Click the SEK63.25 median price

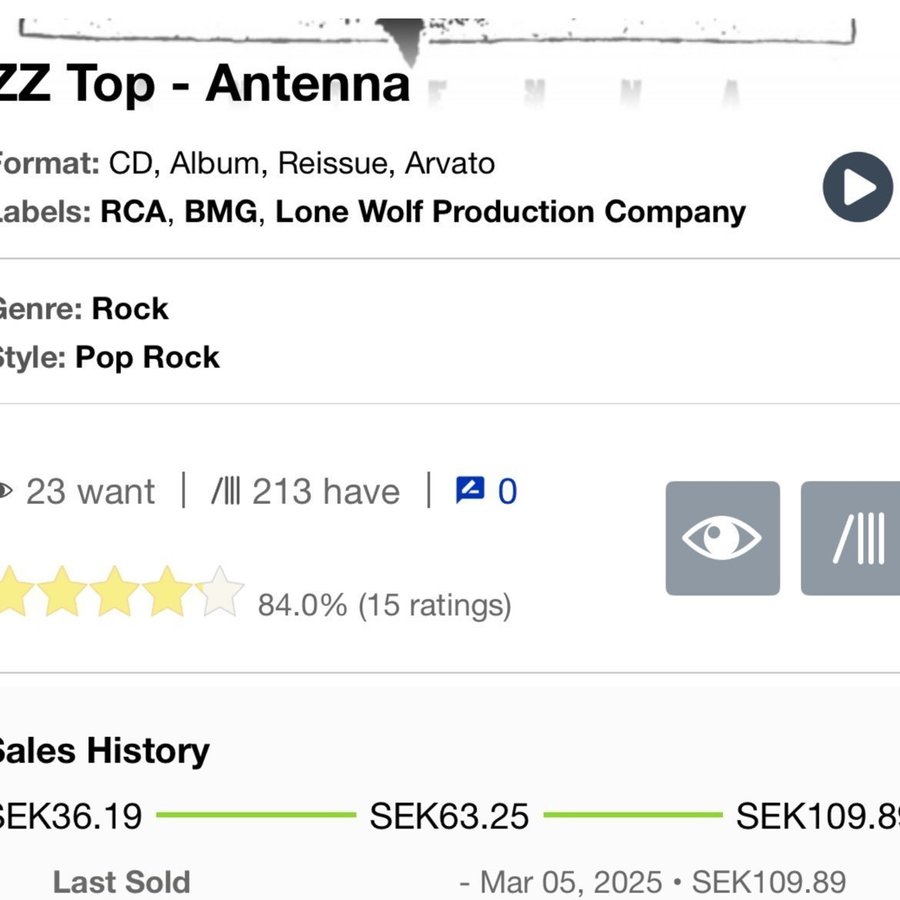coord(449,816)
